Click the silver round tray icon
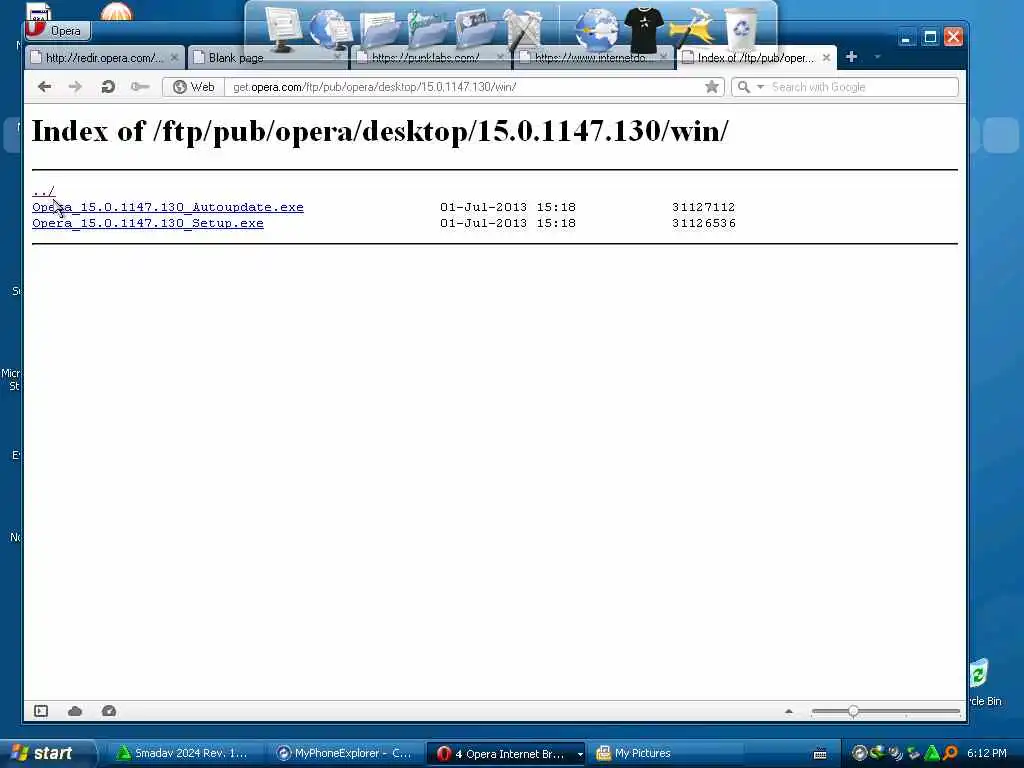The image size is (1024, 768). (859, 753)
